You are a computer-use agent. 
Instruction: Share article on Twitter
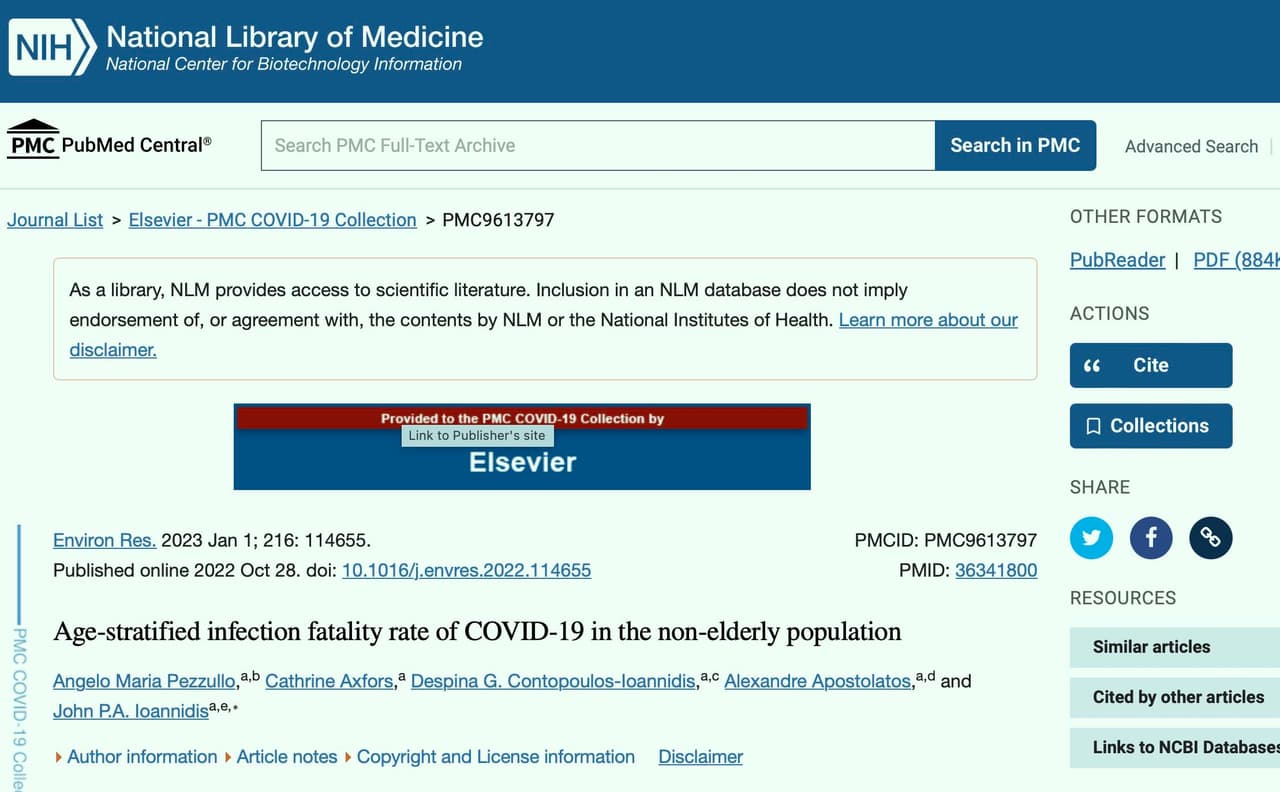(x=1091, y=538)
